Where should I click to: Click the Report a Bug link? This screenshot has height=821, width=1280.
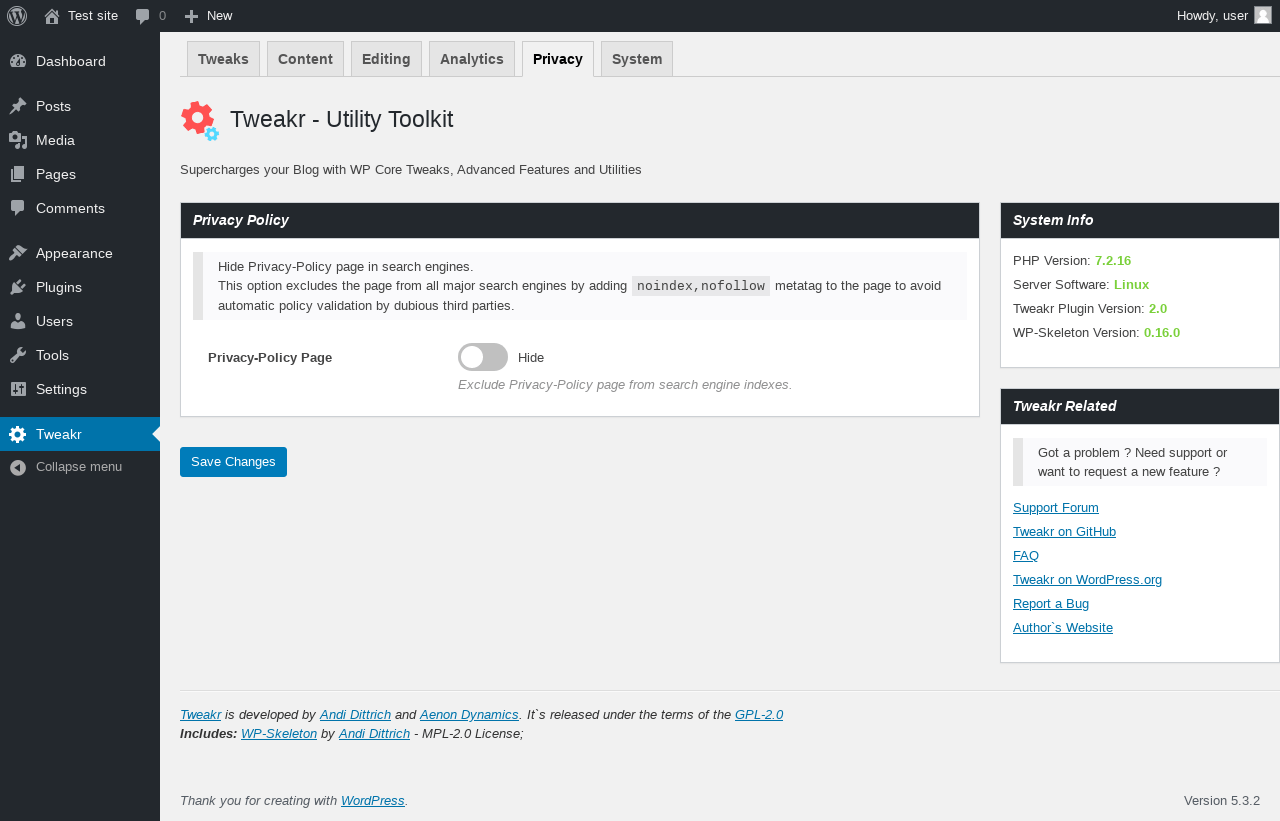coord(1051,604)
